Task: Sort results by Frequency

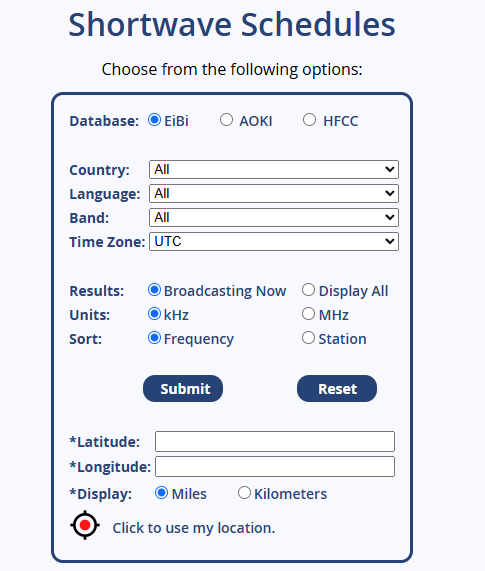Action: point(154,338)
